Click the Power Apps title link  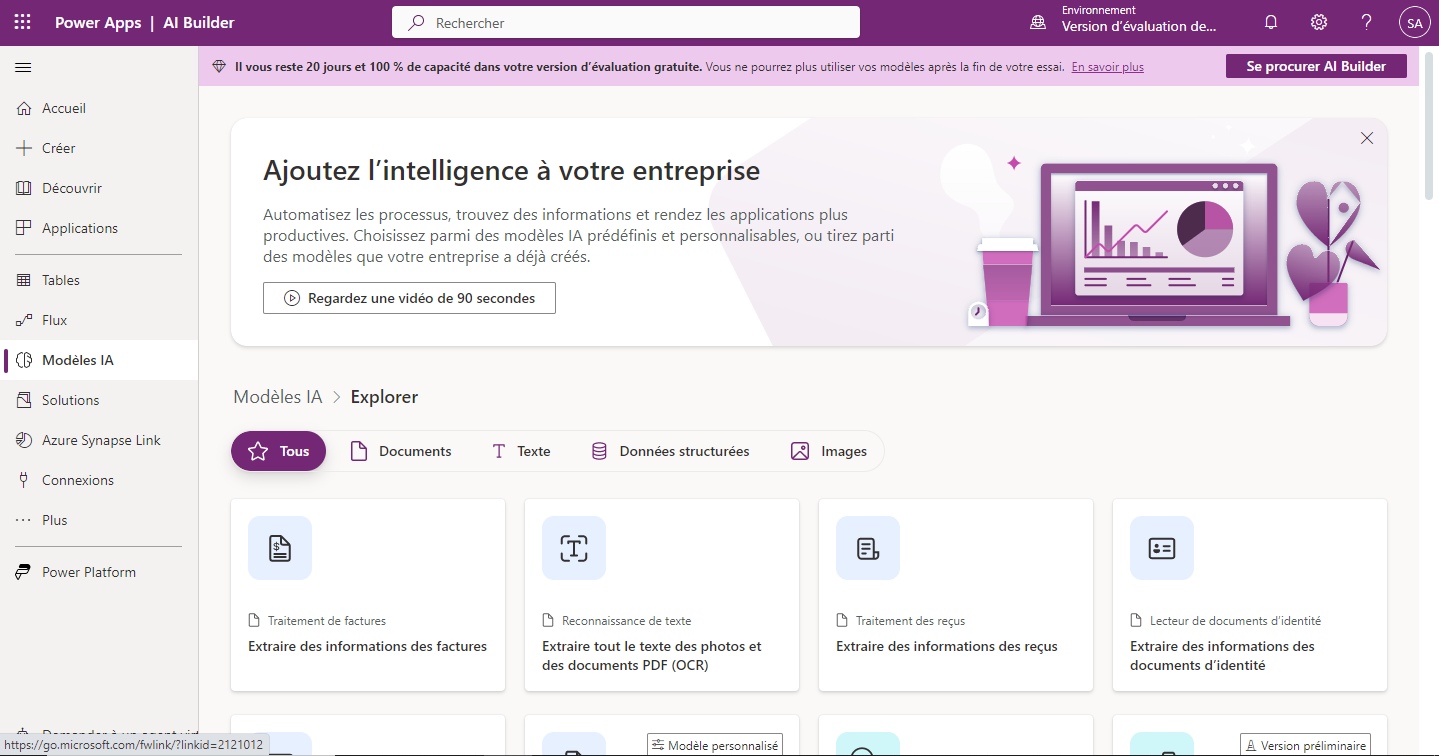click(x=98, y=22)
